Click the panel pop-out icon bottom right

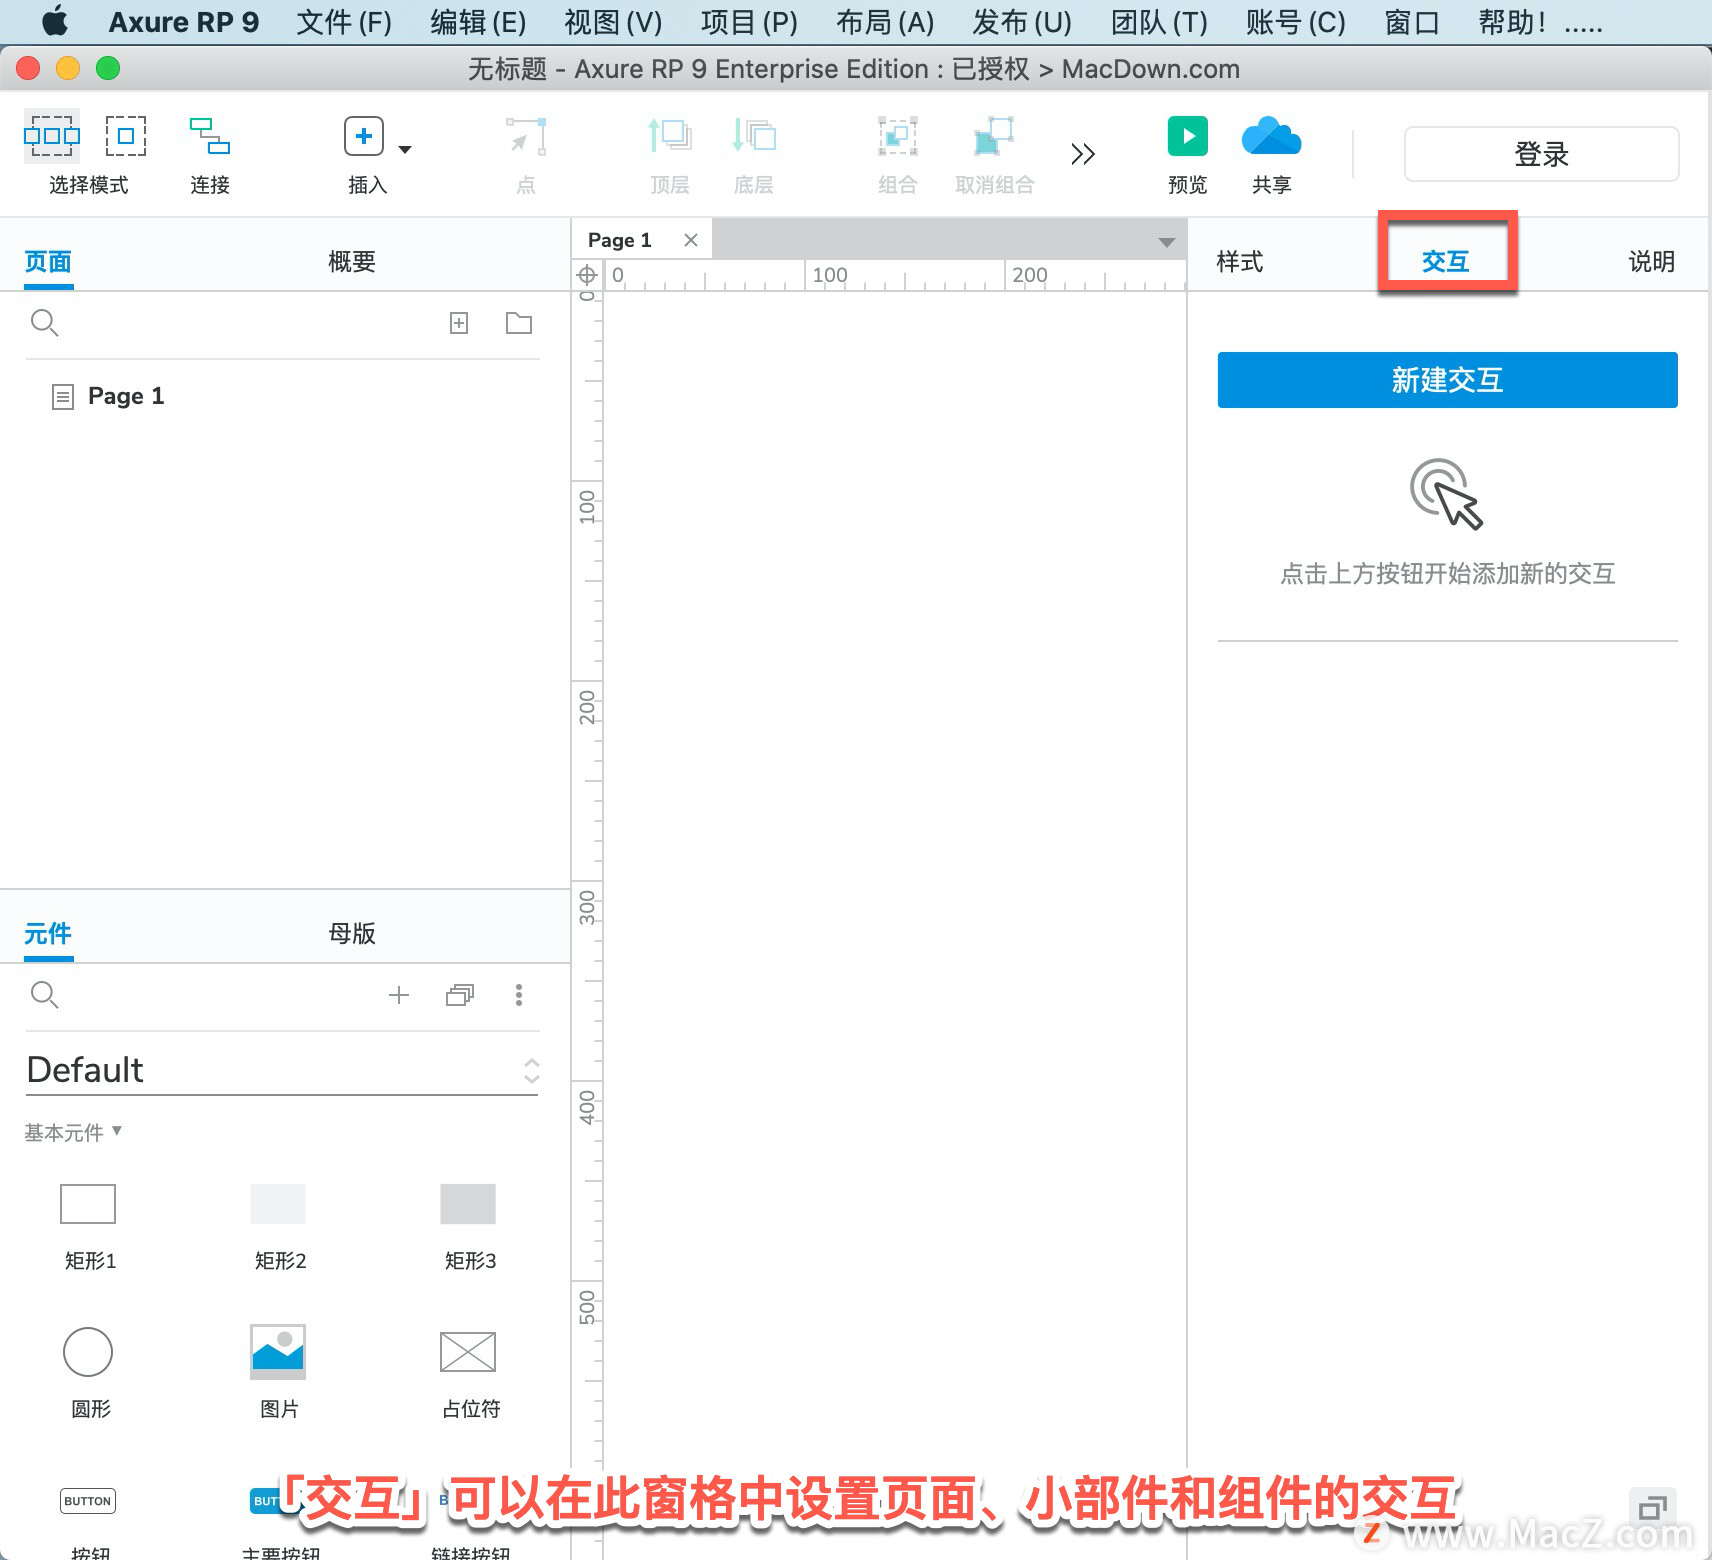(x=1652, y=1507)
